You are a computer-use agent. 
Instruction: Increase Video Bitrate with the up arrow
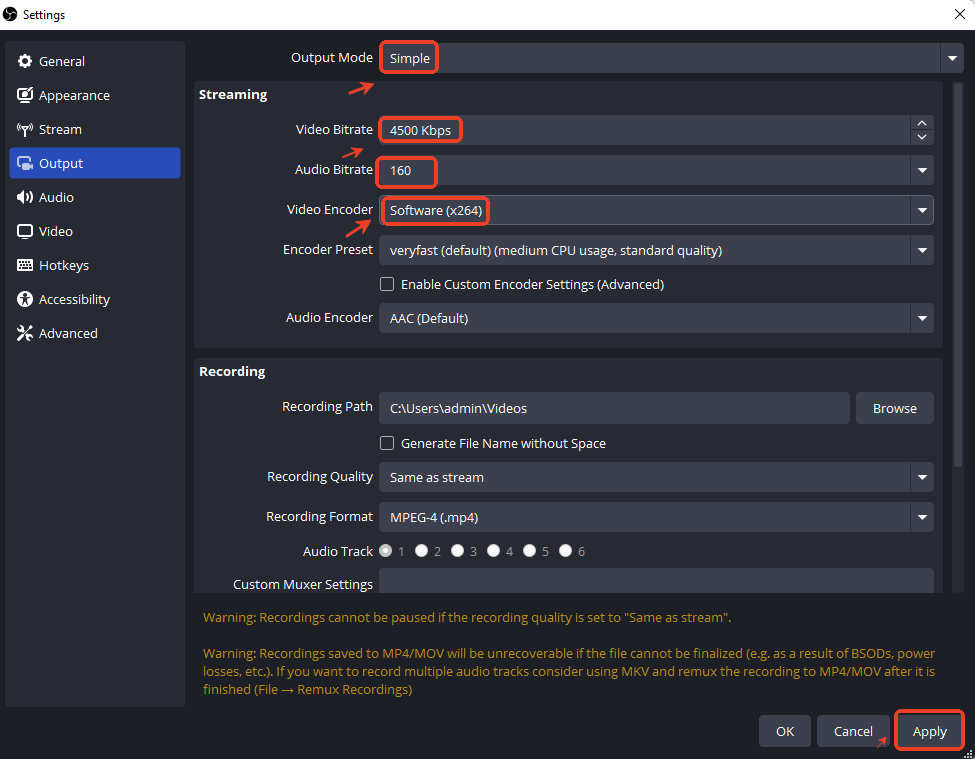921,123
